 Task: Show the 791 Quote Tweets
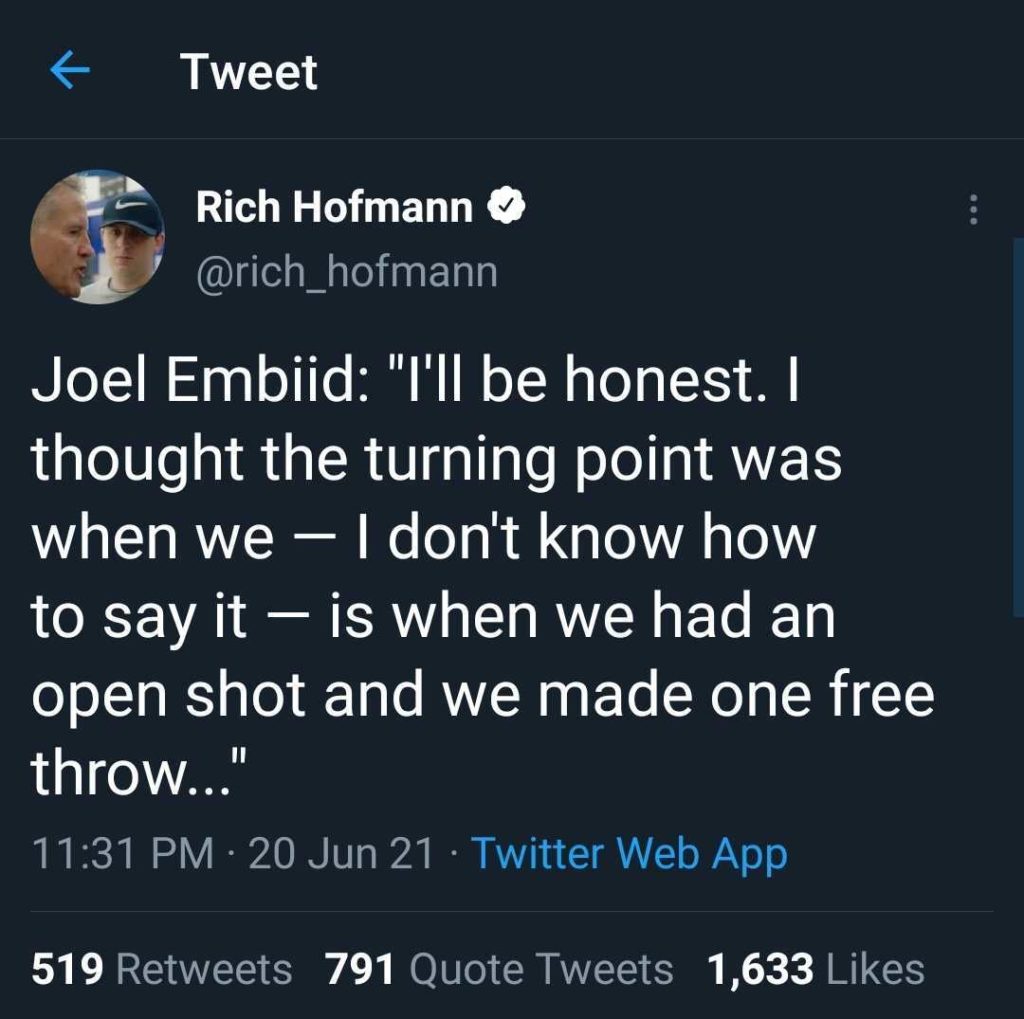coord(499,969)
